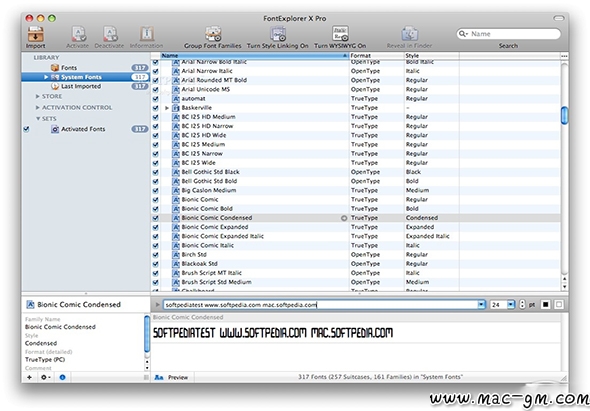Expand the STORE section in the sidebar

pos(38,97)
